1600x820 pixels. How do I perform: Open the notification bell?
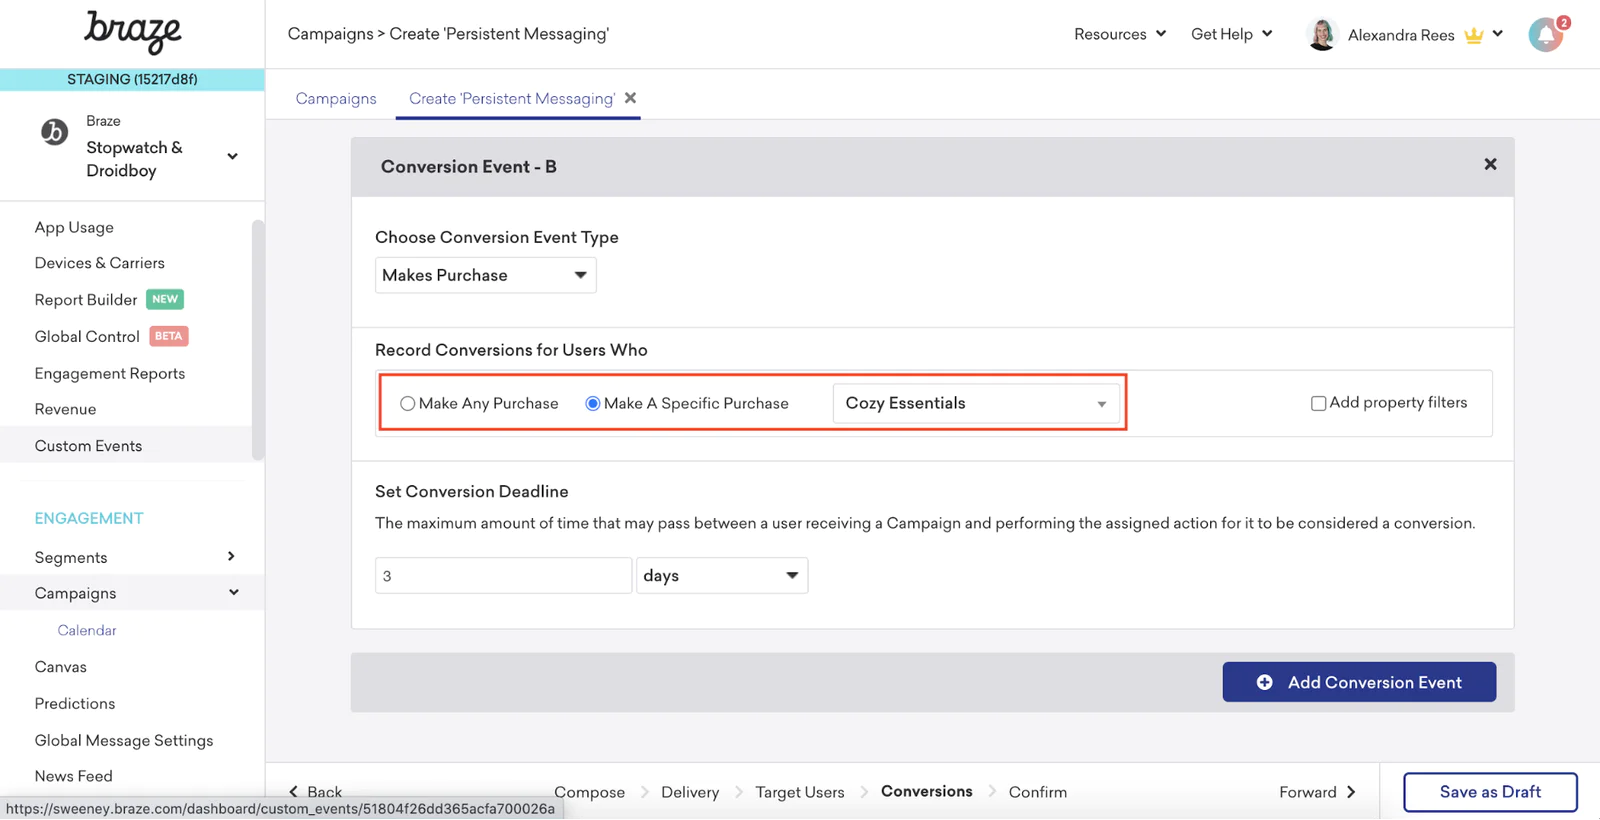[1546, 35]
